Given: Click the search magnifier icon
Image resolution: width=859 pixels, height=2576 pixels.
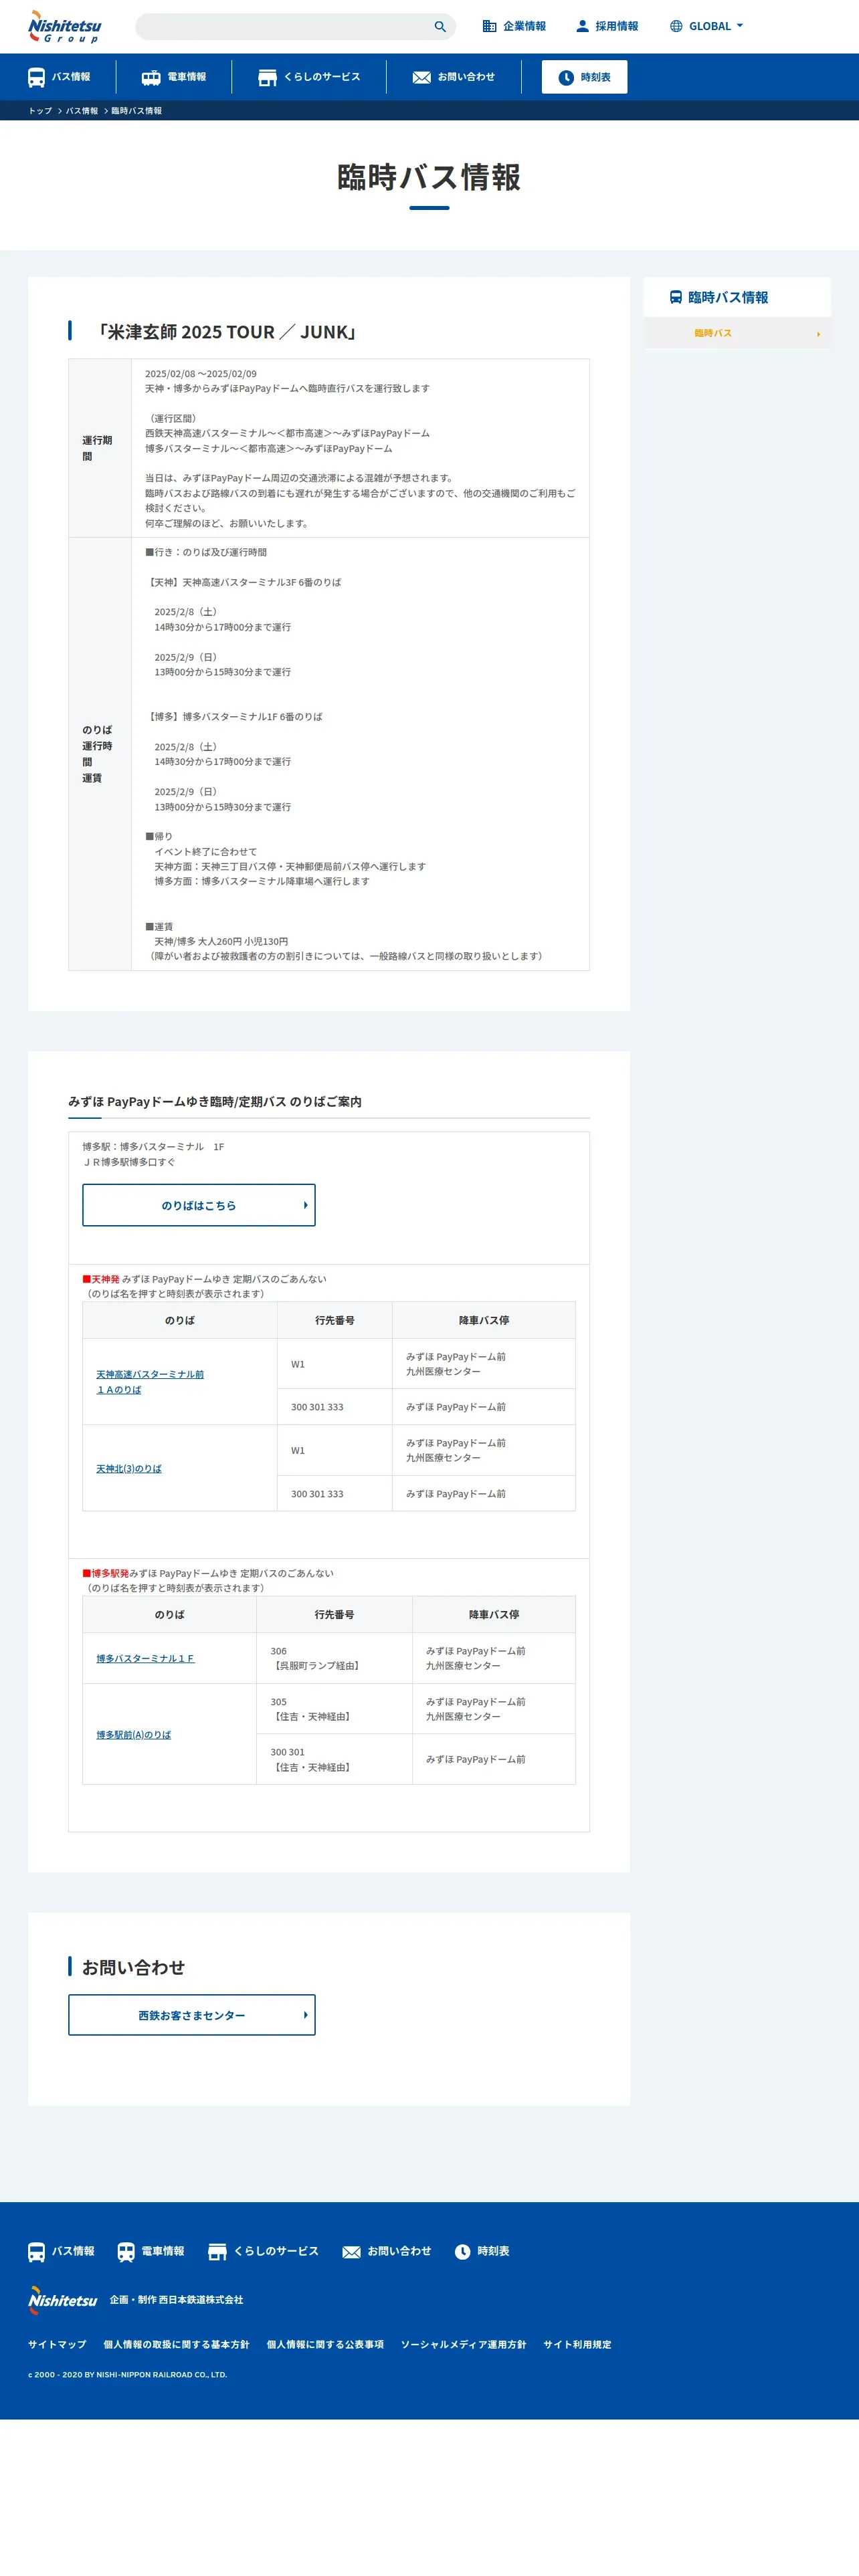Looking at the screenshot, I should coord(440,27).
